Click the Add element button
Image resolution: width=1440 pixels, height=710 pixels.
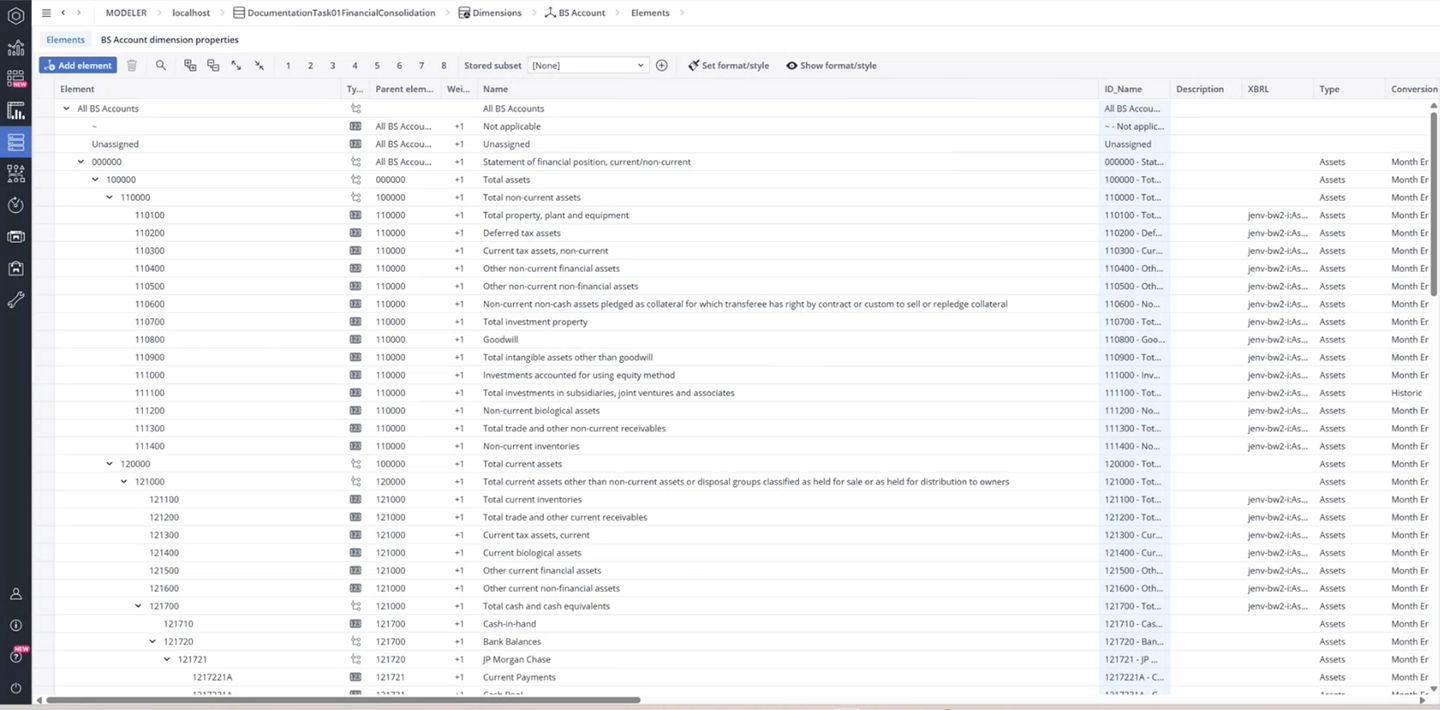pos(78,65)
